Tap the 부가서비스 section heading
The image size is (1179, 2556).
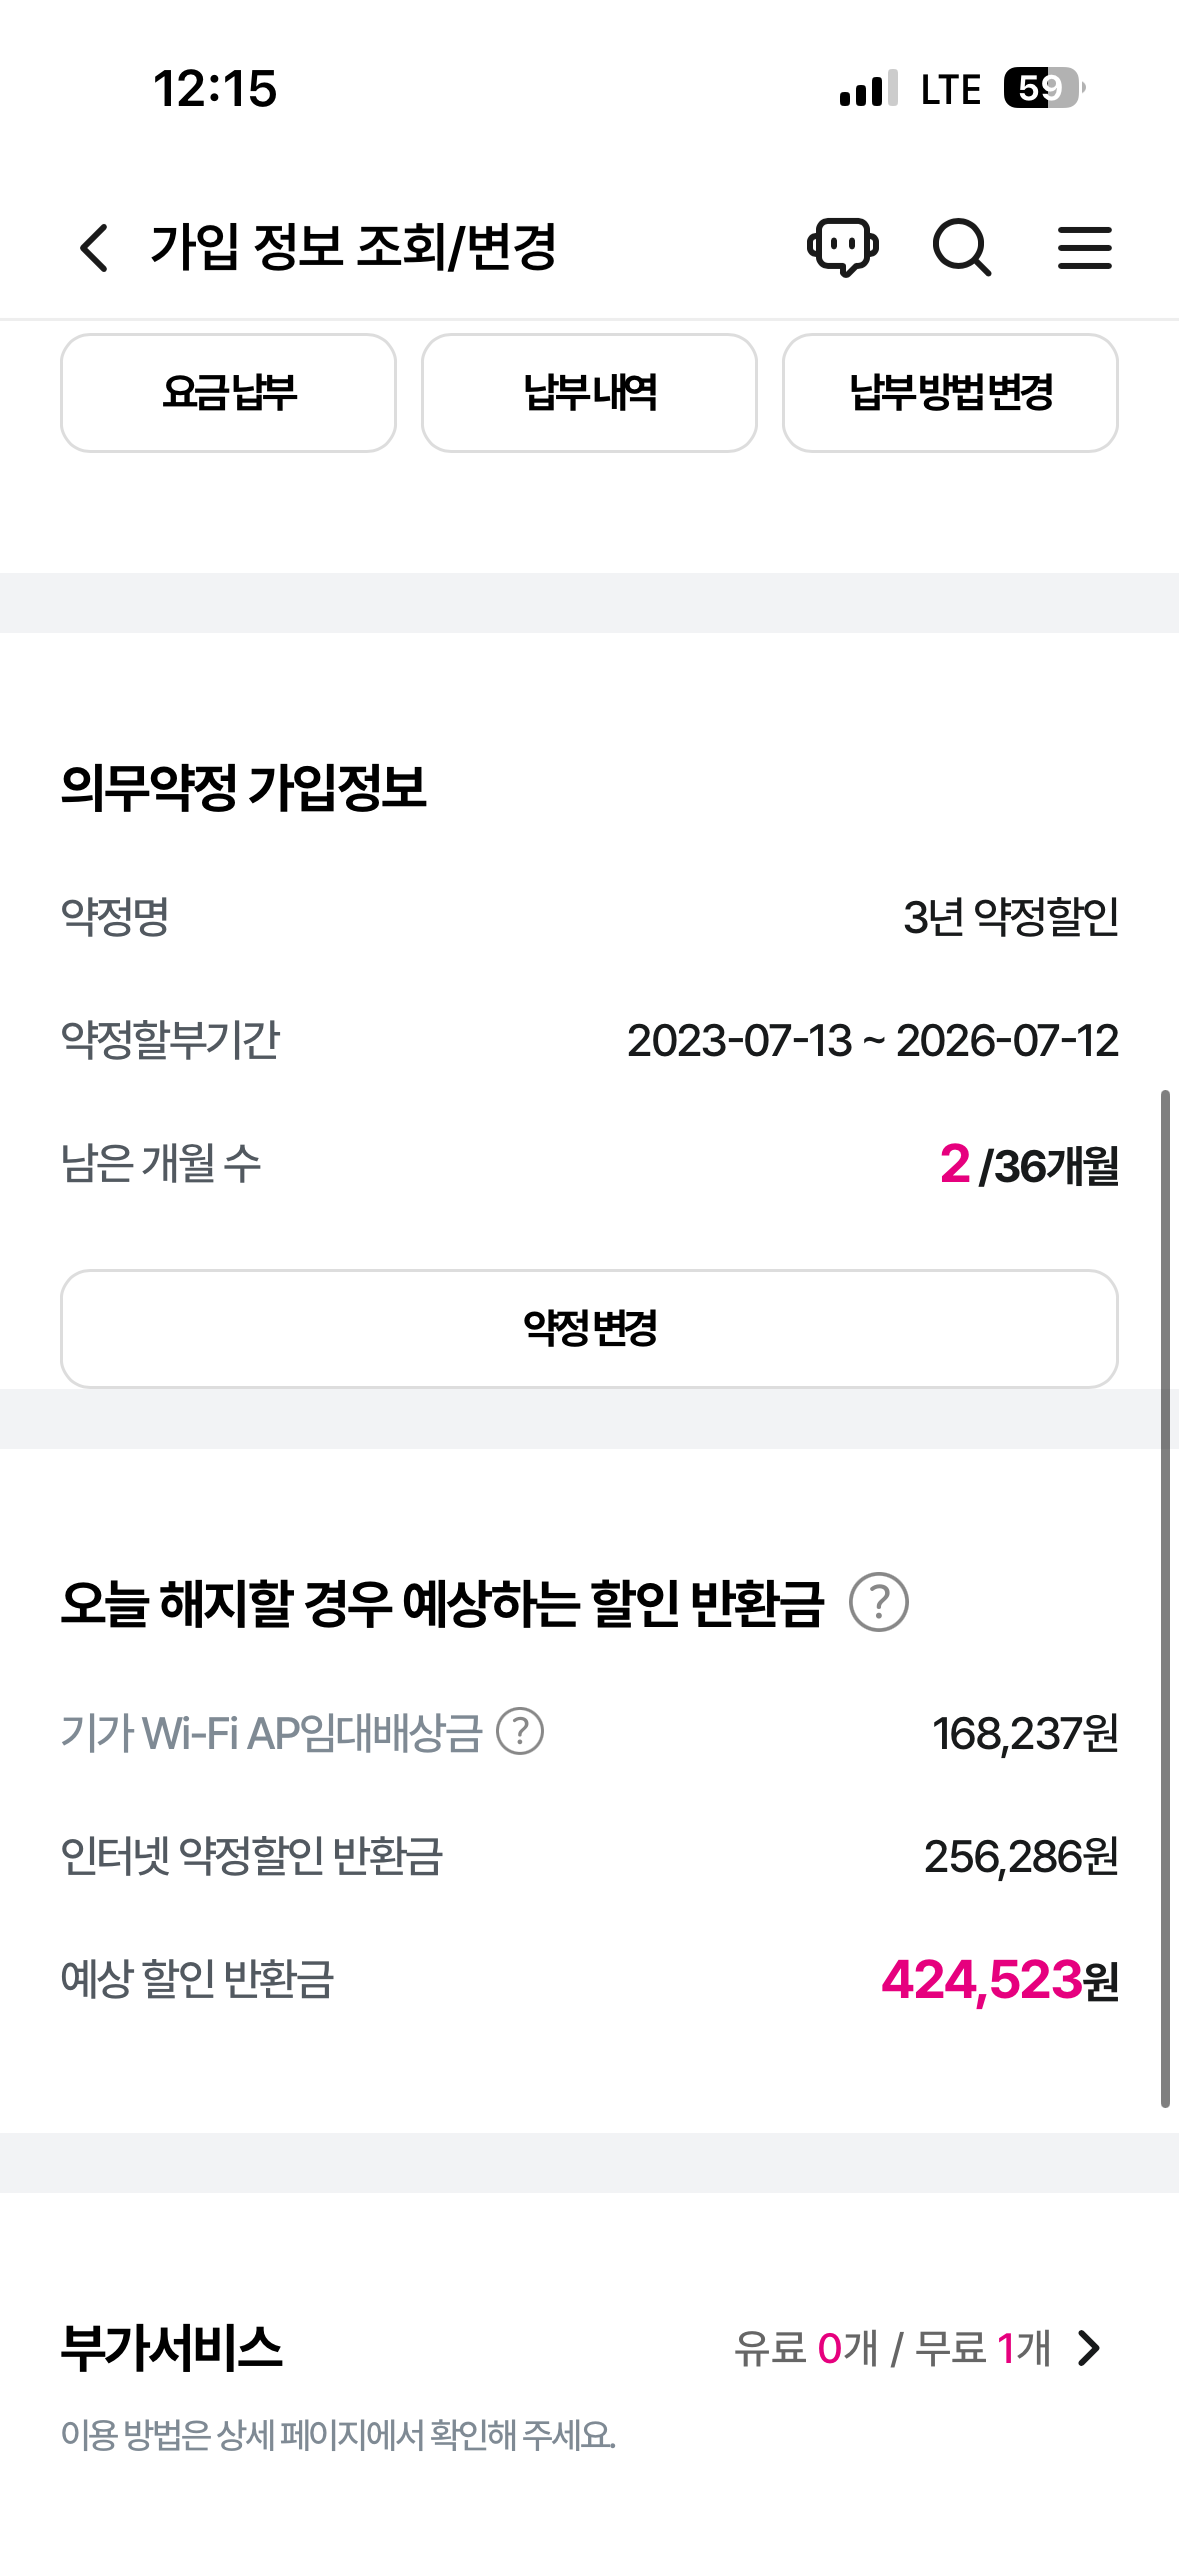point(172,2348)
